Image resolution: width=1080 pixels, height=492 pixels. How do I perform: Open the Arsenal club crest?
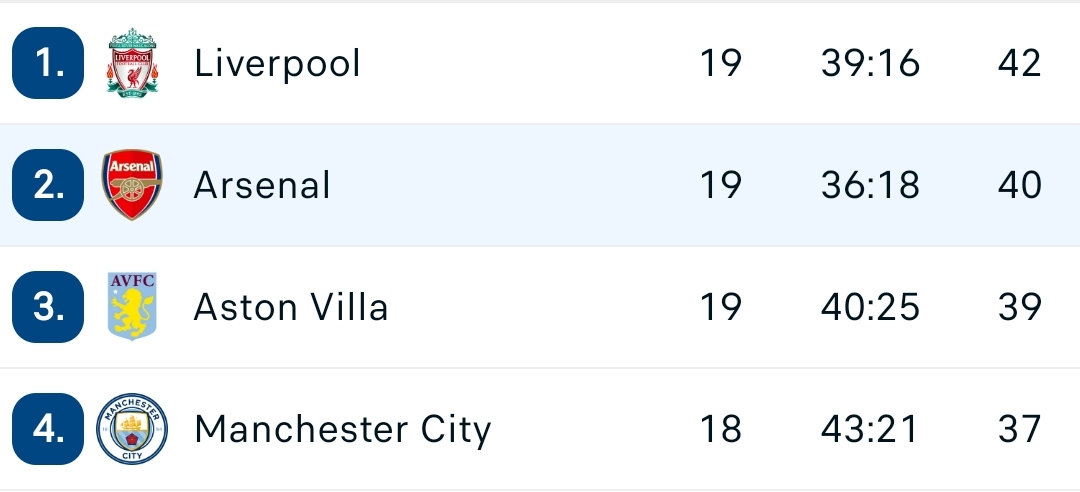coord(132,185)
